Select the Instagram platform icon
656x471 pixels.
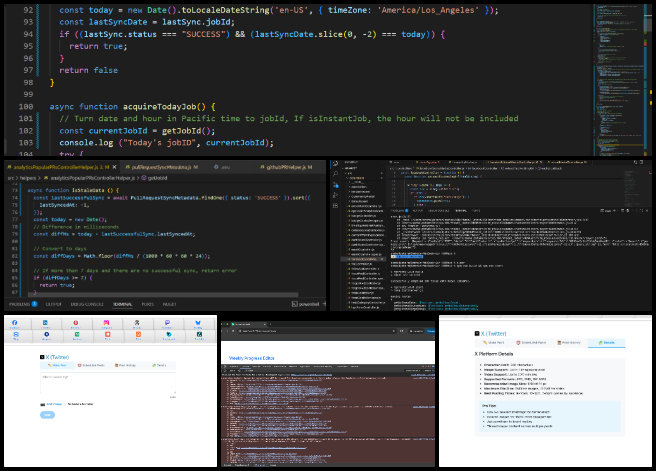point(106,323)
